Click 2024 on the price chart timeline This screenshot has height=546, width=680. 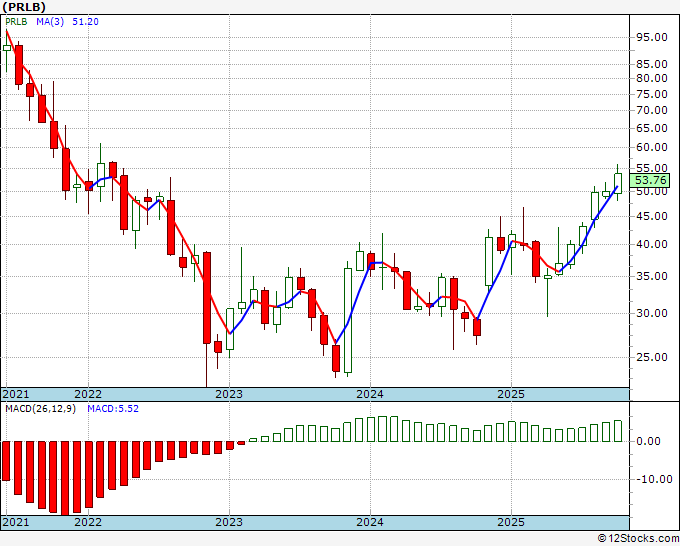tap(370, 394)
